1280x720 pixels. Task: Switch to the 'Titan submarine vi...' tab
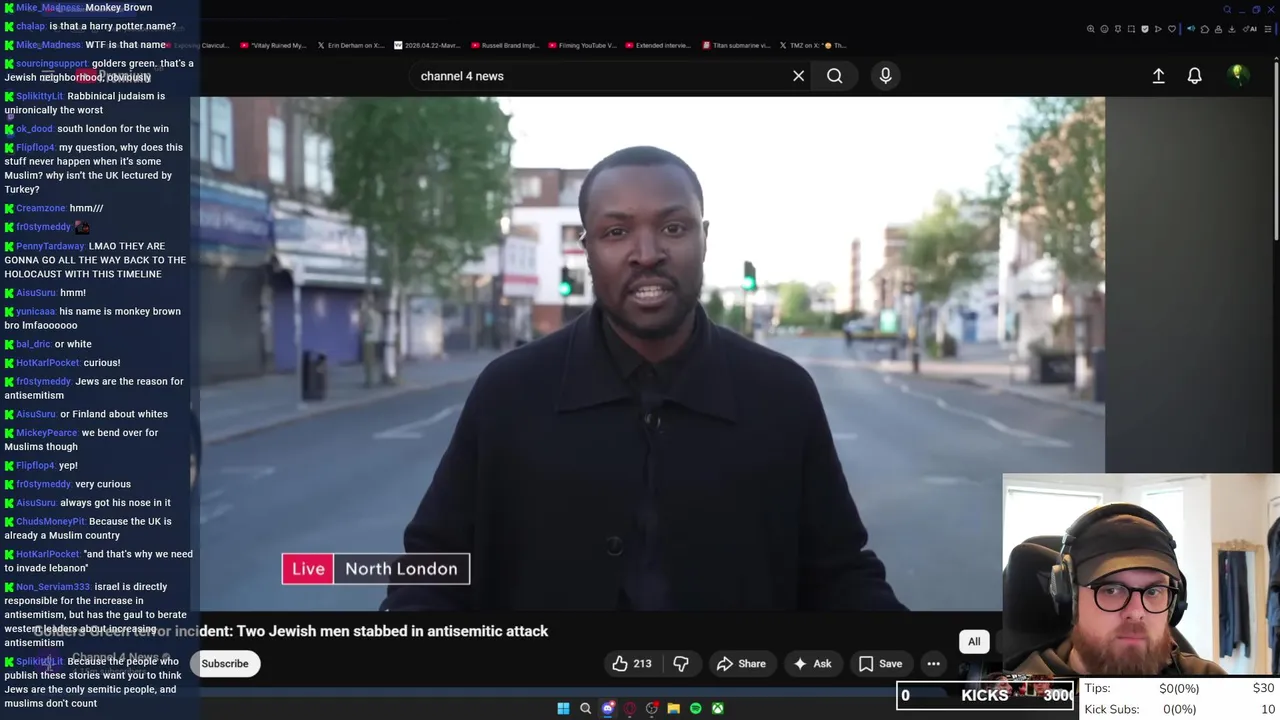[737, 45]
